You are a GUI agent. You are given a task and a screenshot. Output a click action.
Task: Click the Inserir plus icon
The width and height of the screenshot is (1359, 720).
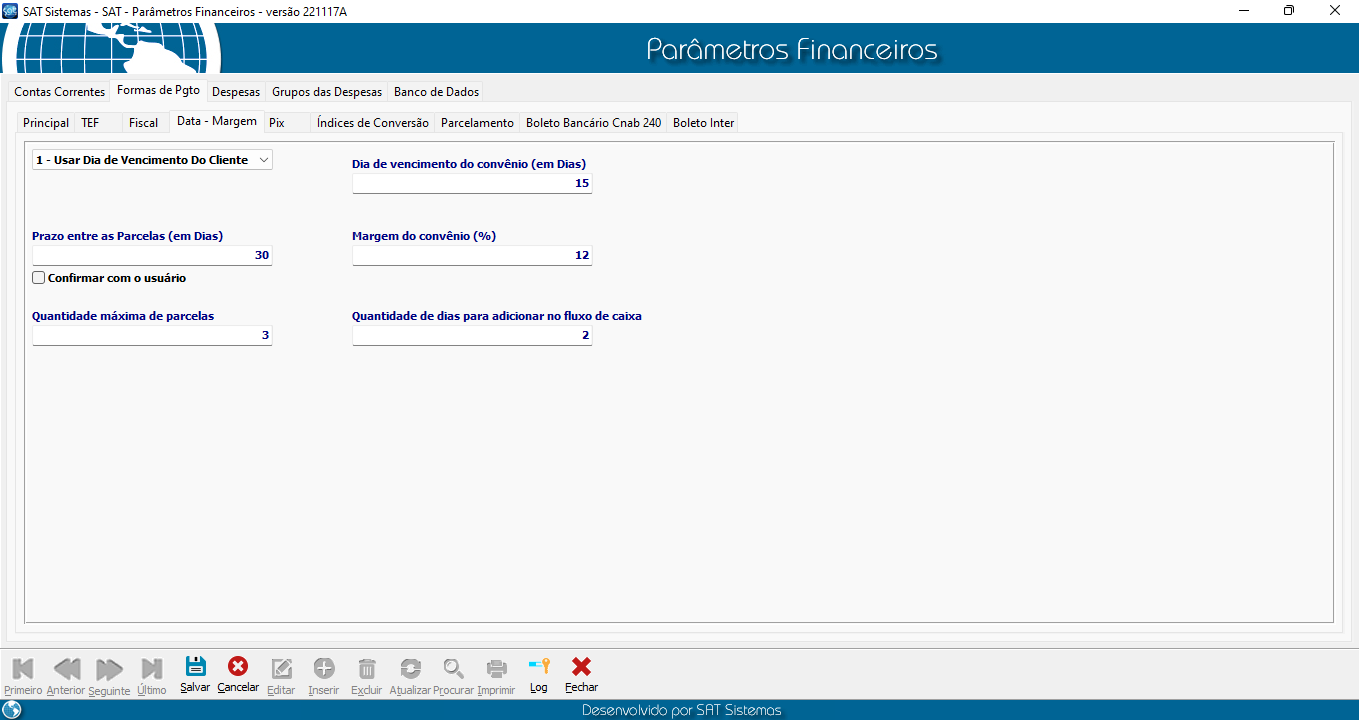tap(324, 669)
